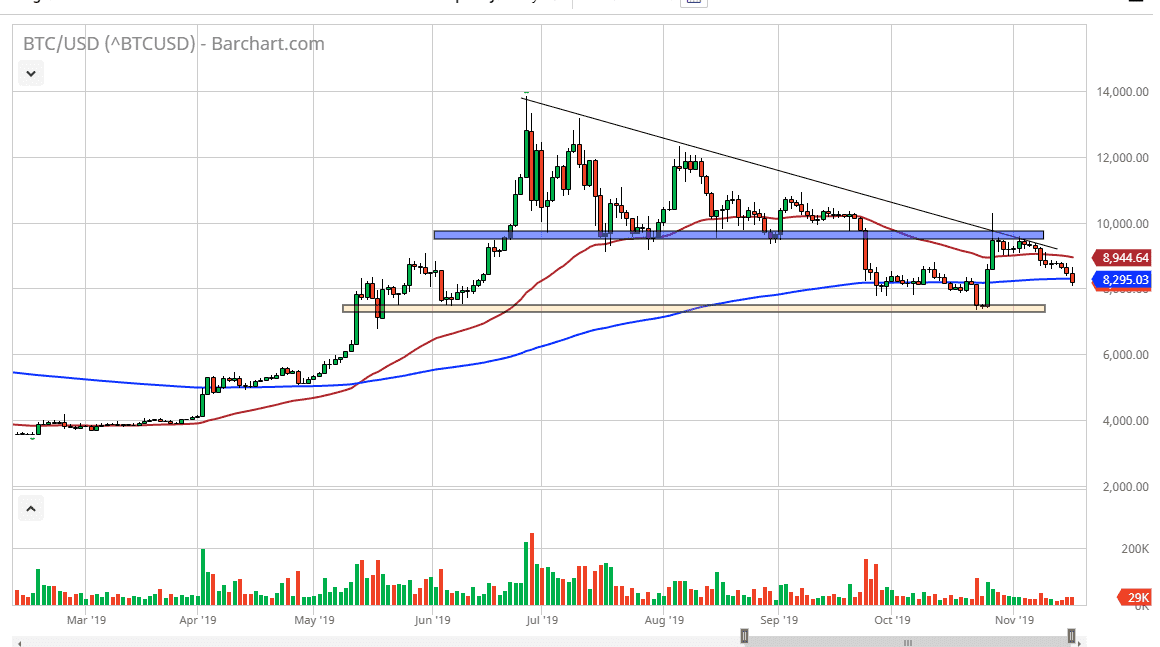Click the scroller thumb center grip
The image size is (1160, 647).
tap(908, 642)
